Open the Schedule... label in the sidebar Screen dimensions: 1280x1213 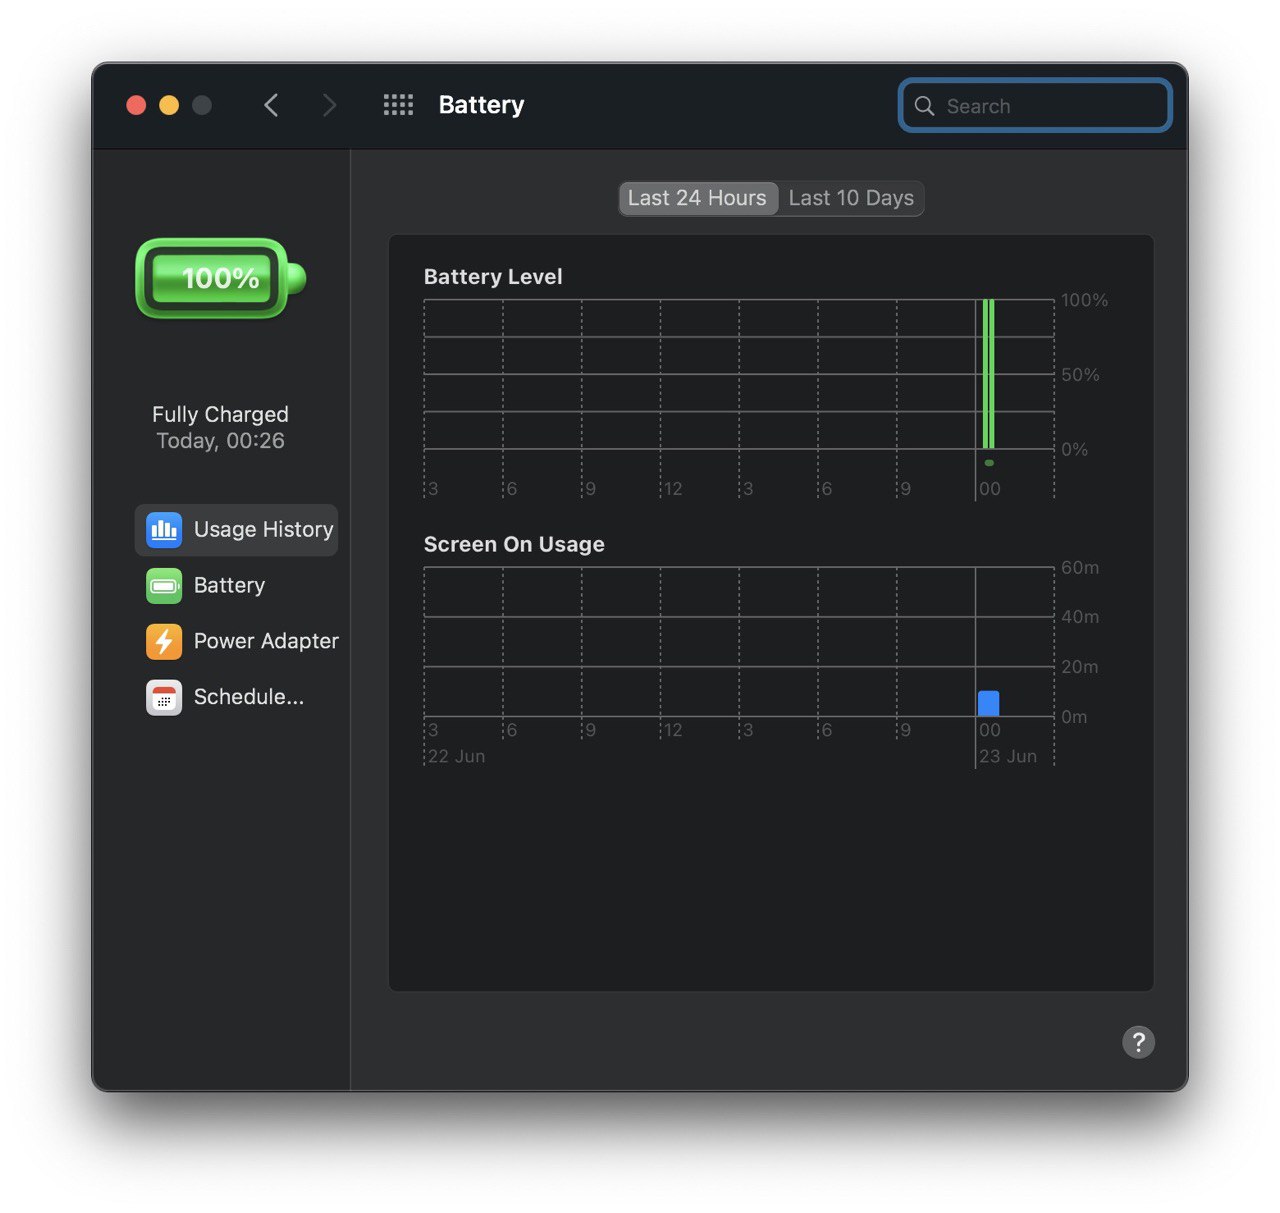(x=248, y=697)
